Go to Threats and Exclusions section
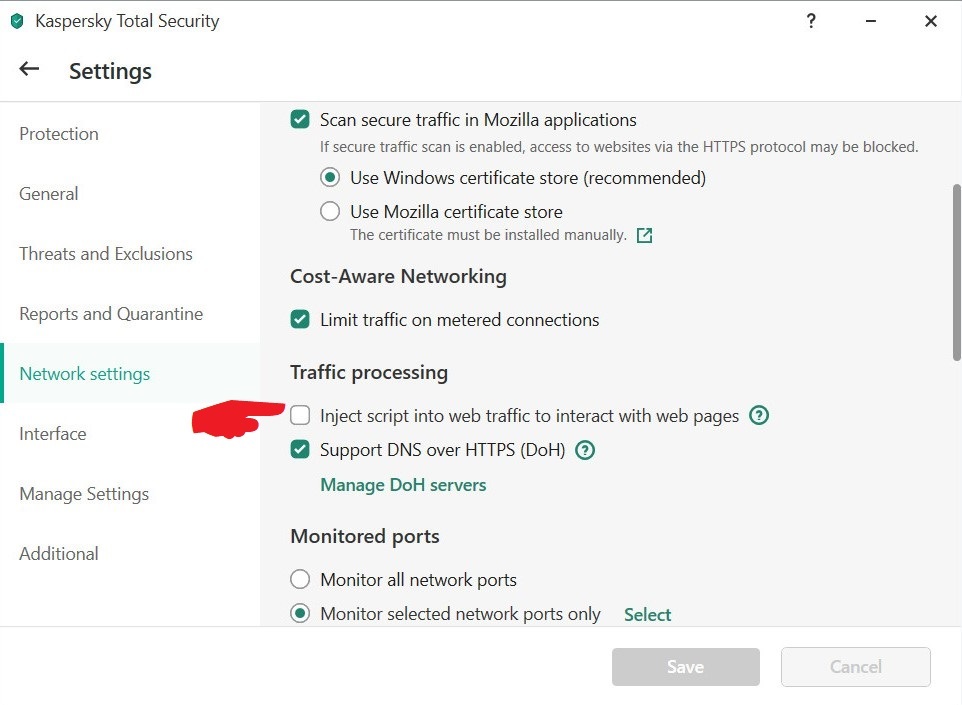 pos(106,254)
